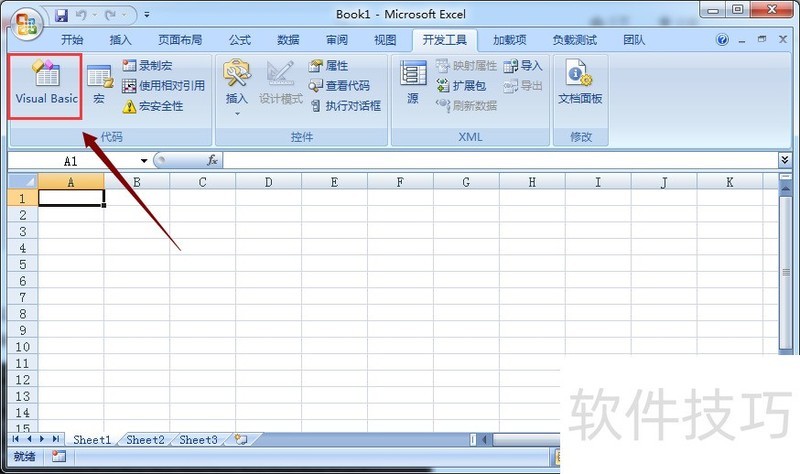800x474 pixels.
Task: Switch to the 负载测试 tab
Action: pyautogui.click(x=574, y=40)
